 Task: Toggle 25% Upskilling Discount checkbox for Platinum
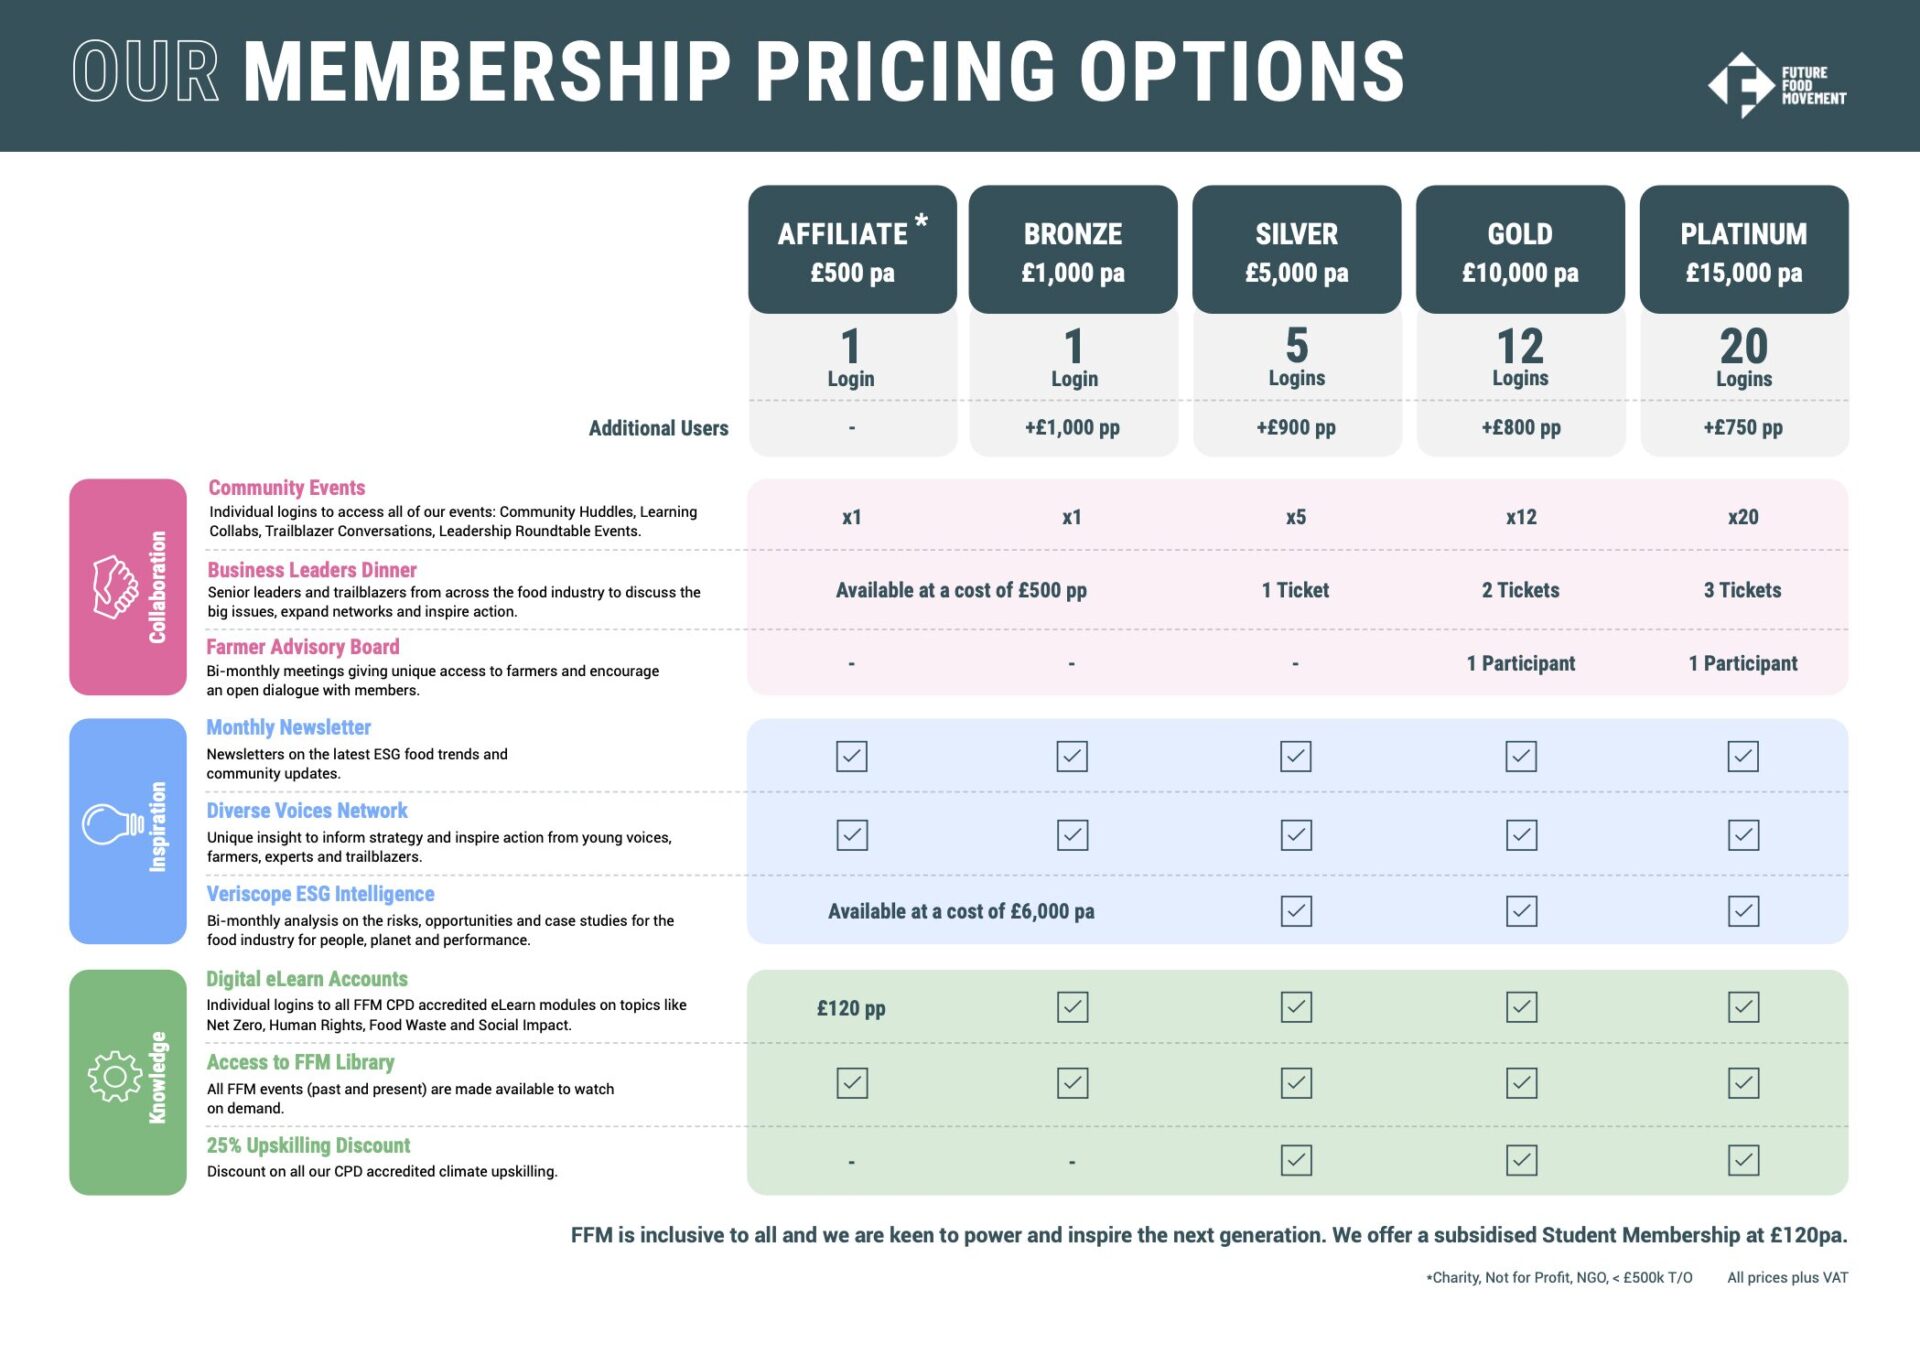pyautogui.click(x=1743, y=1160)
